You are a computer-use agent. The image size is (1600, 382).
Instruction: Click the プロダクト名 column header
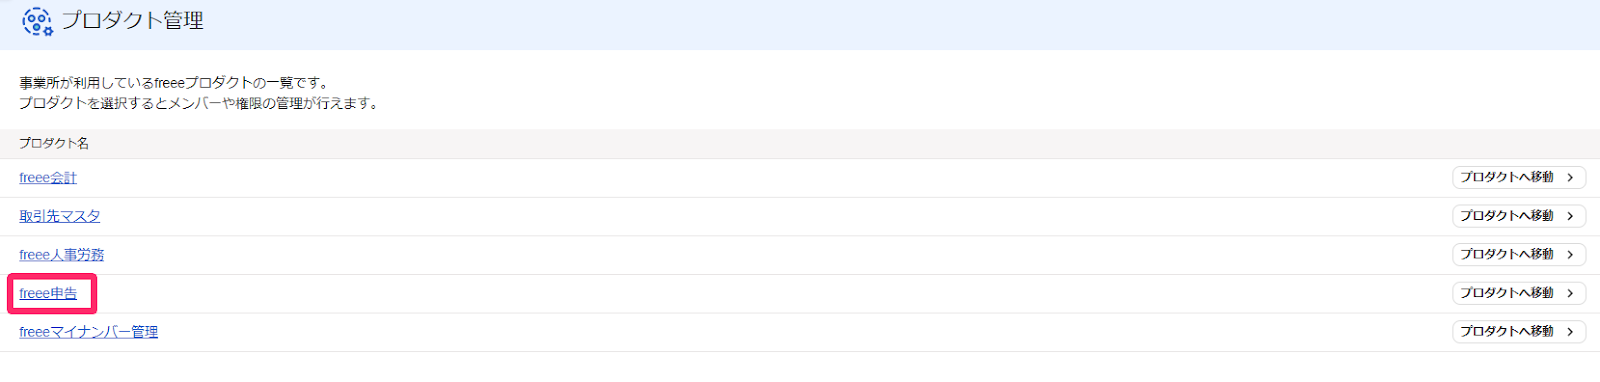(54, 143)
